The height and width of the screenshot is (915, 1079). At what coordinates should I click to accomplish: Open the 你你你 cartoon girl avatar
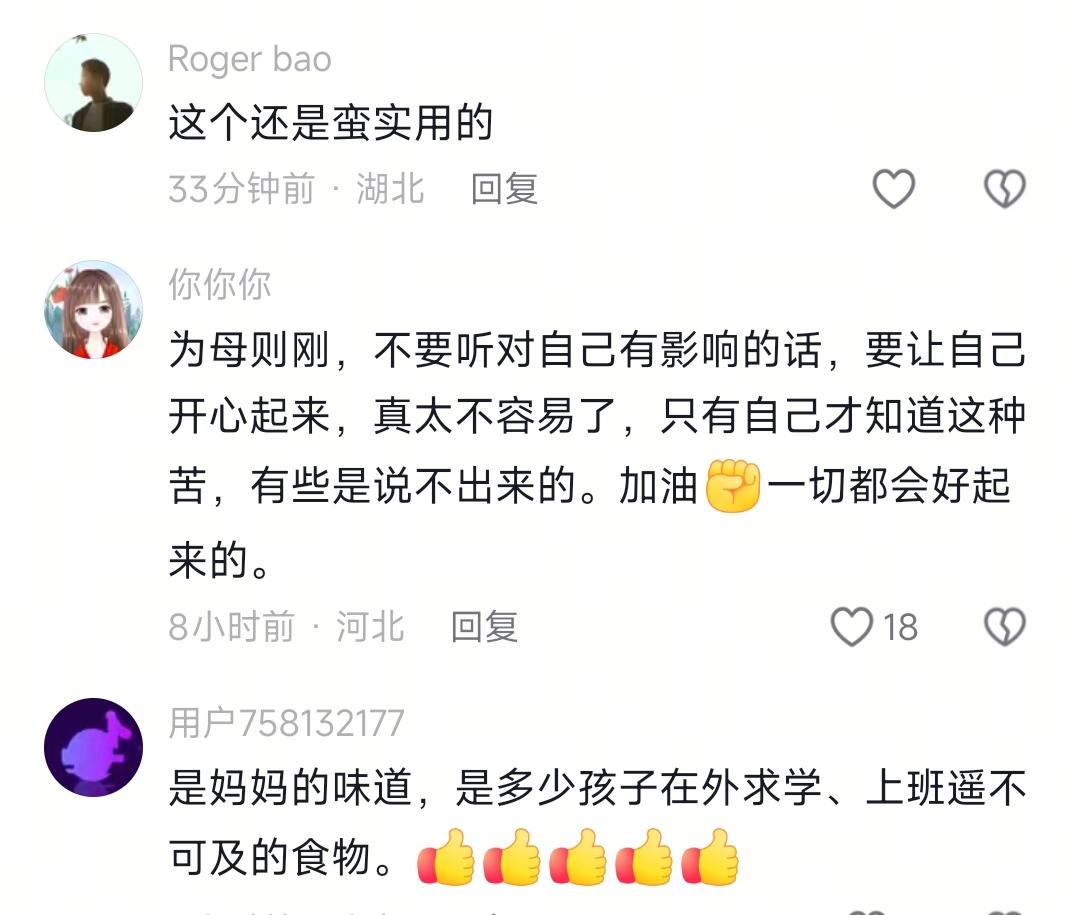94,310
